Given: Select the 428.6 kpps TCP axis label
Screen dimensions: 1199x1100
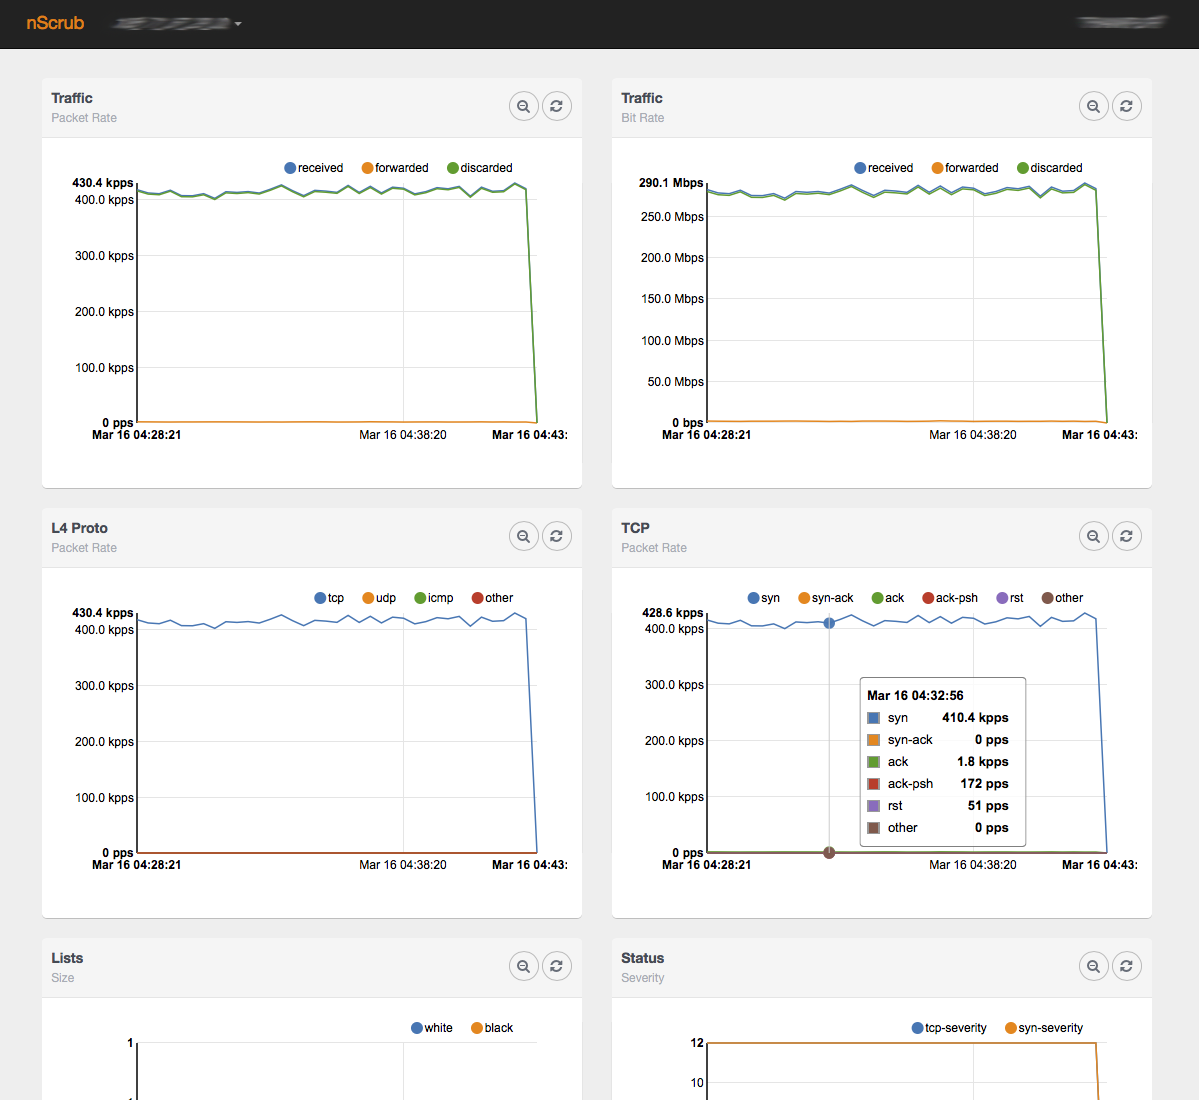Looking at the screenshot, I should coord(672,613).
